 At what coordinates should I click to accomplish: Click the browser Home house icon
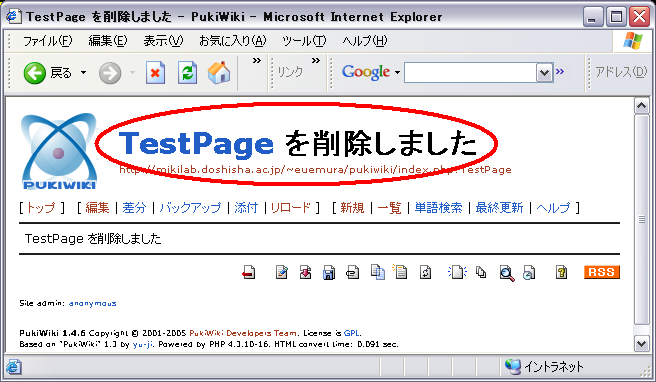219,73
